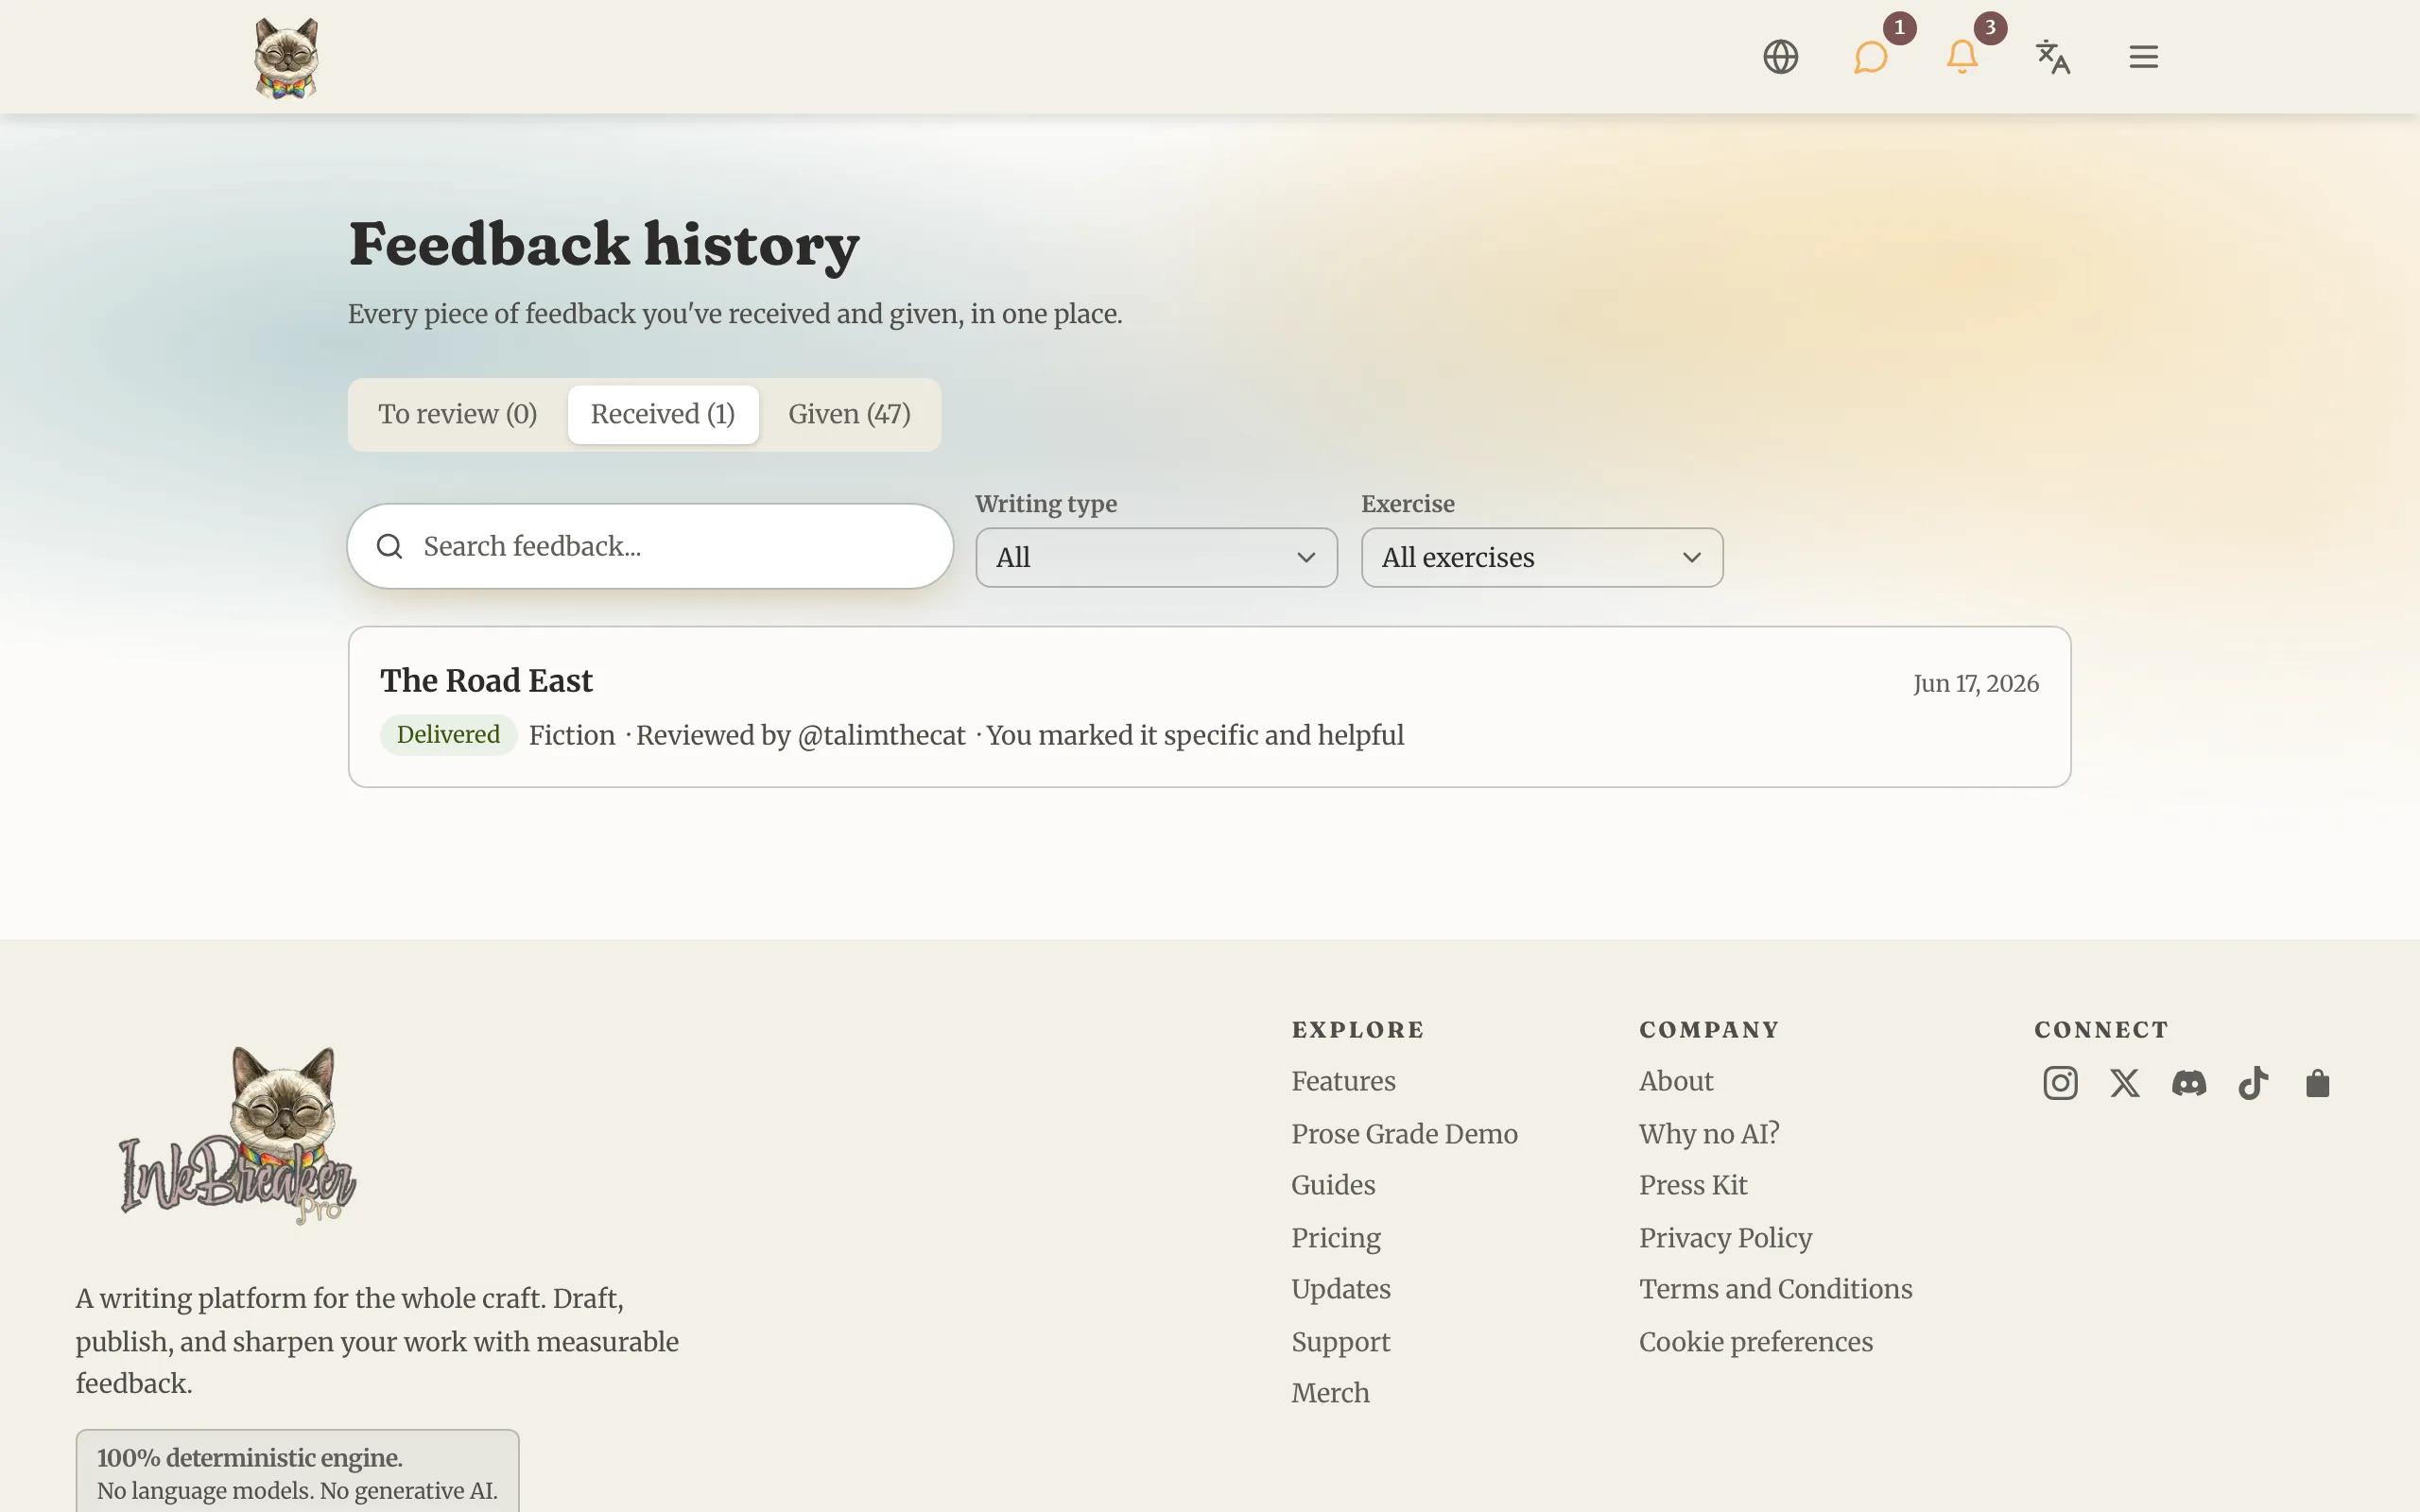The width and height of the screenshot is (2420, 1512).
Task: Open the Prose Grade Demo link
Action: tap(1404, 1134)
